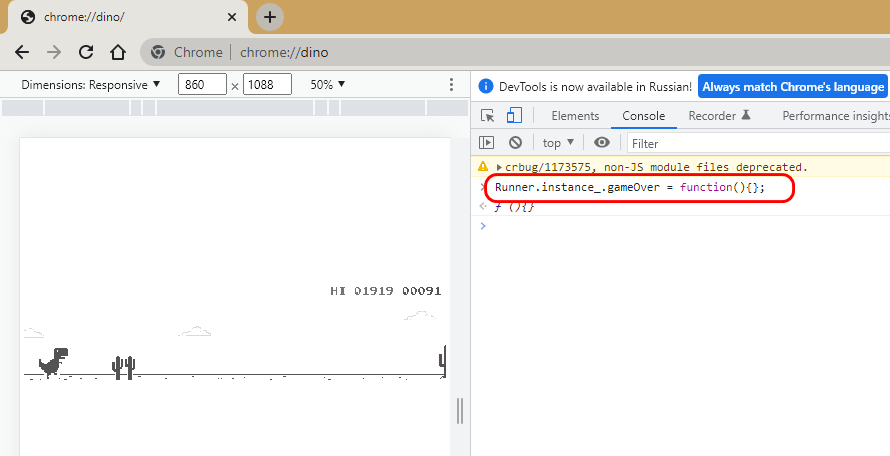
Task: Click the DevTools info icon
Action: [485, 86]
